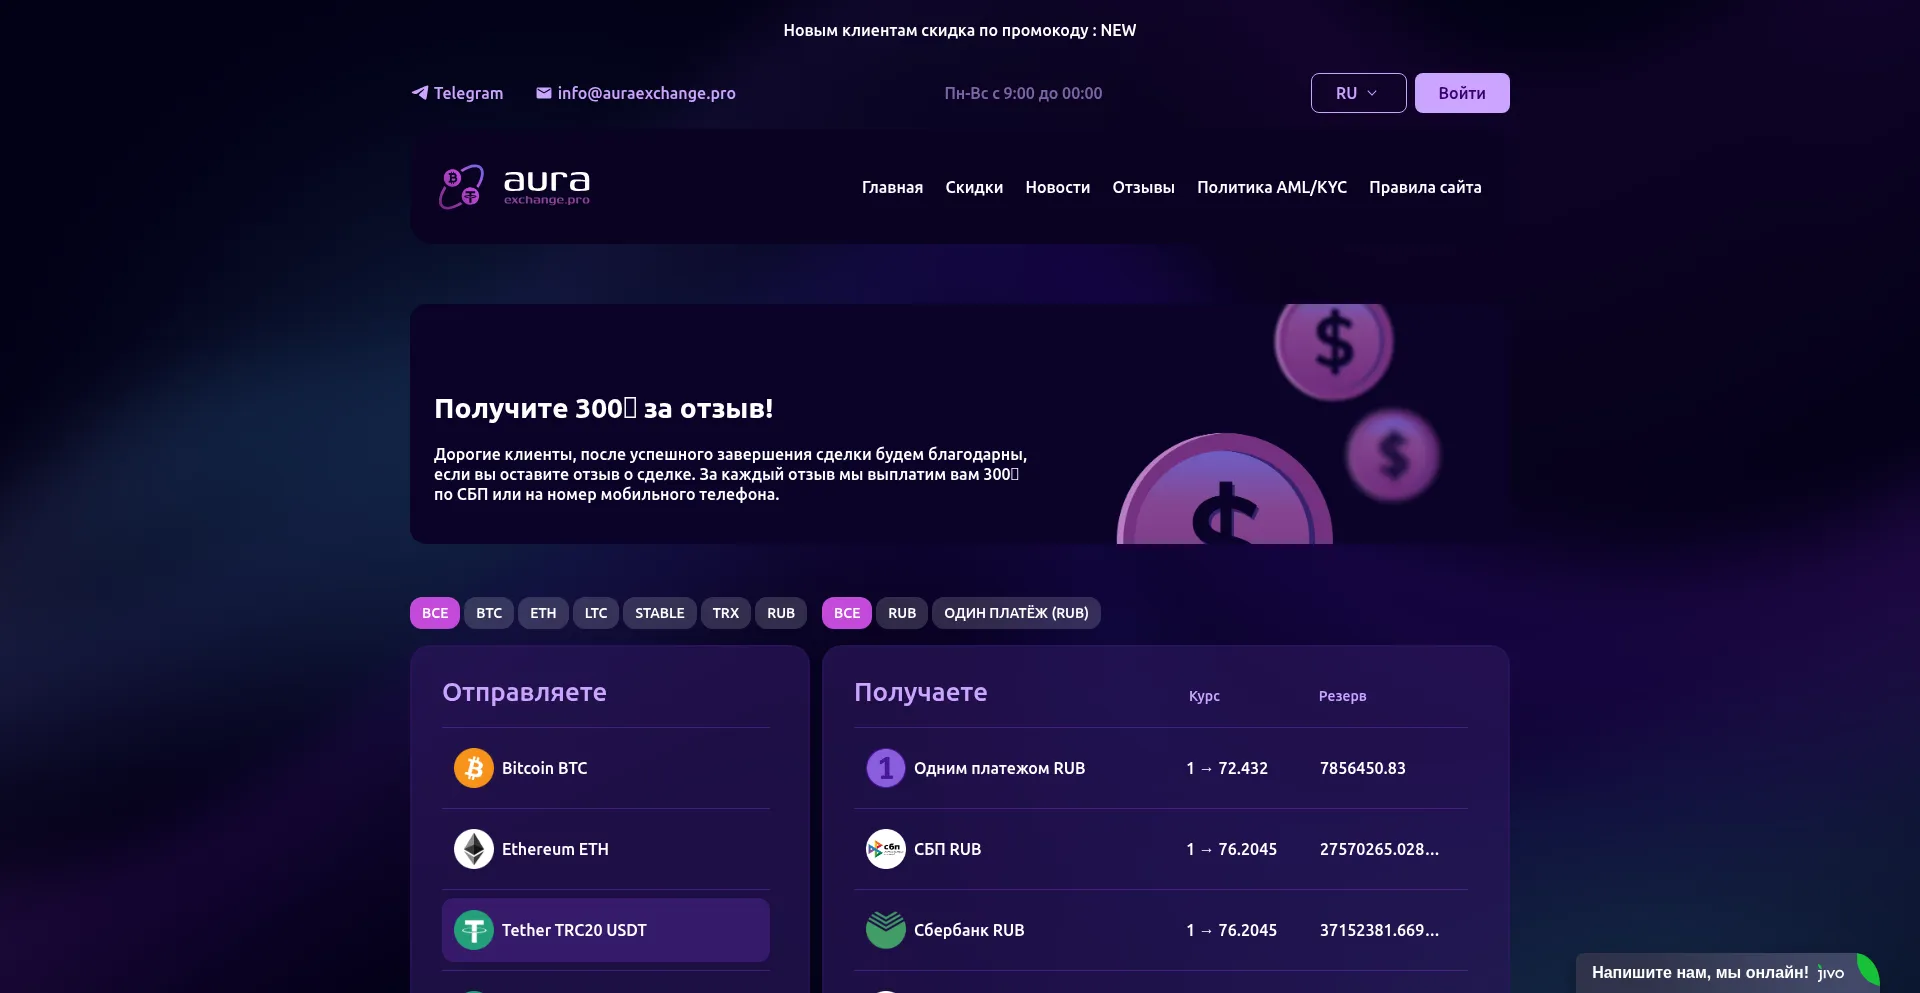
Task: Click the reserve value 7856450.83
Action: click(x=1363, y=768)
